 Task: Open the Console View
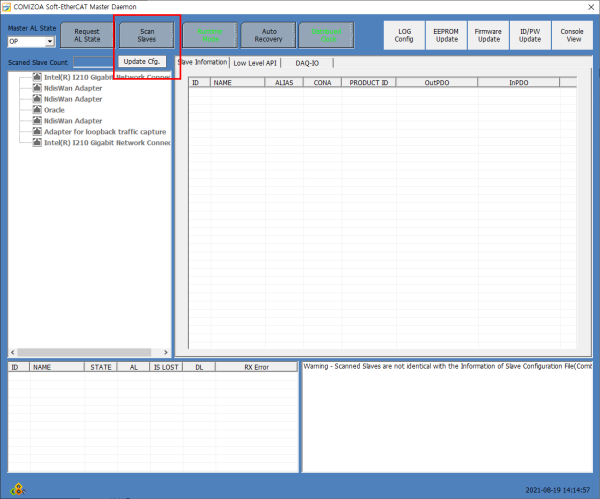[x=572, y=35]
